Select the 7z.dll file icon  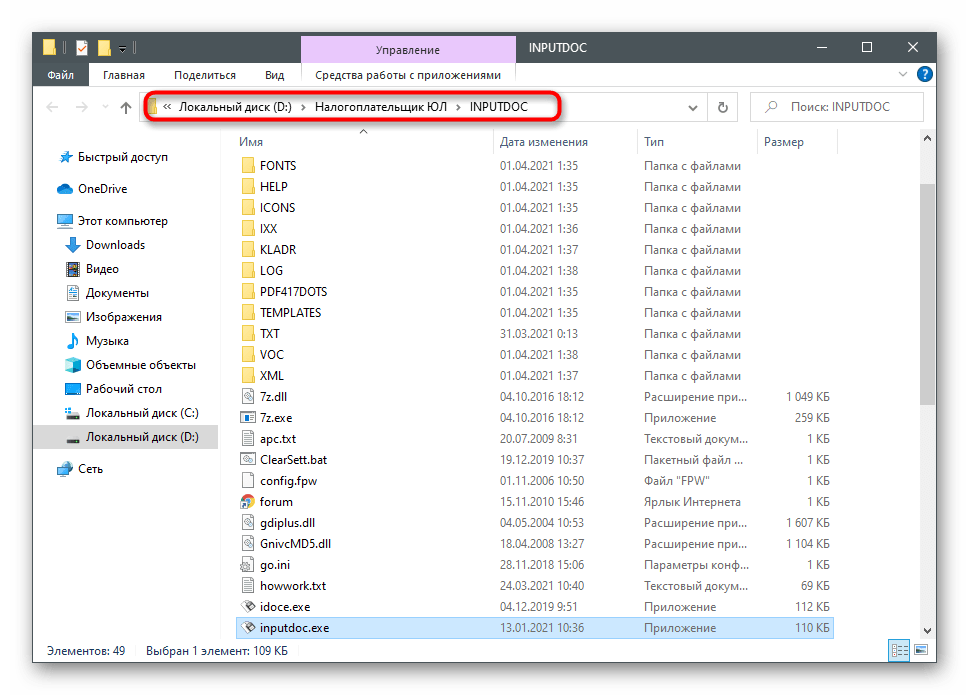point(248,397)
